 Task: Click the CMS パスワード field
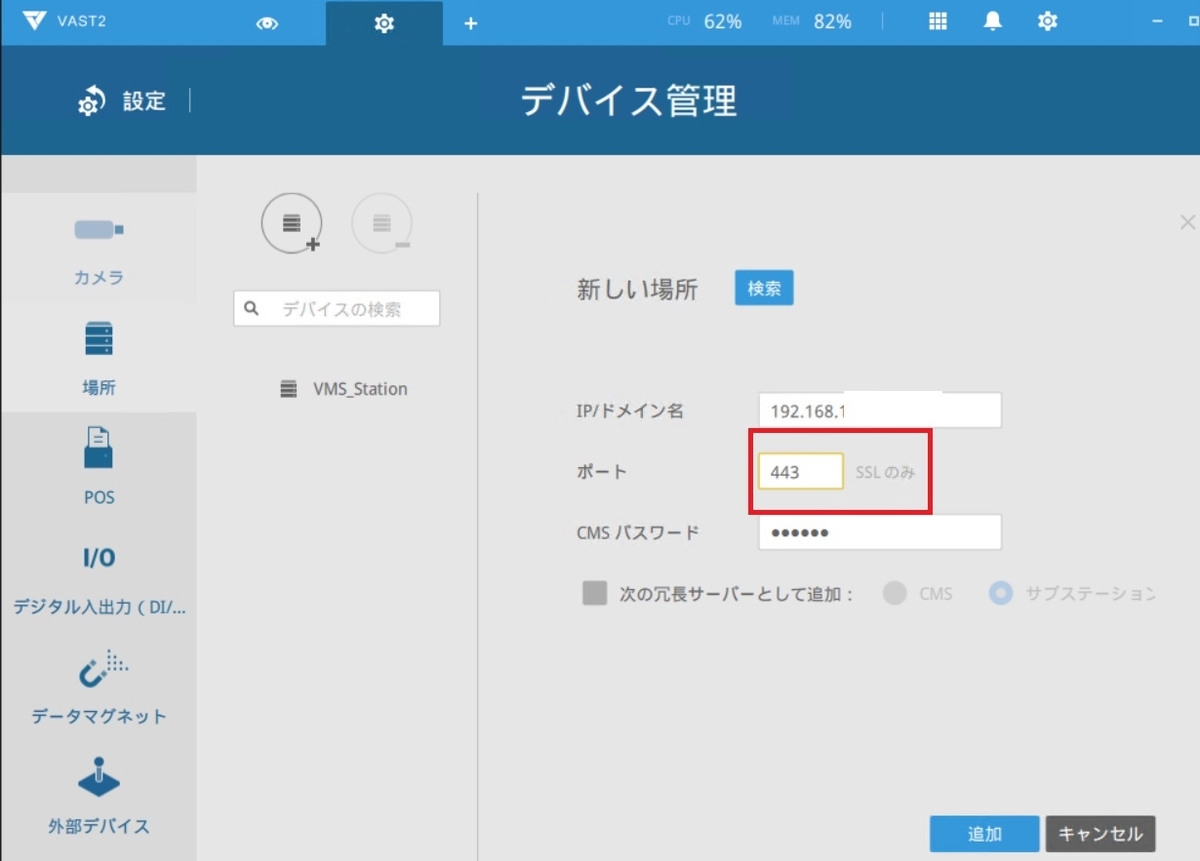pos(880,532)
